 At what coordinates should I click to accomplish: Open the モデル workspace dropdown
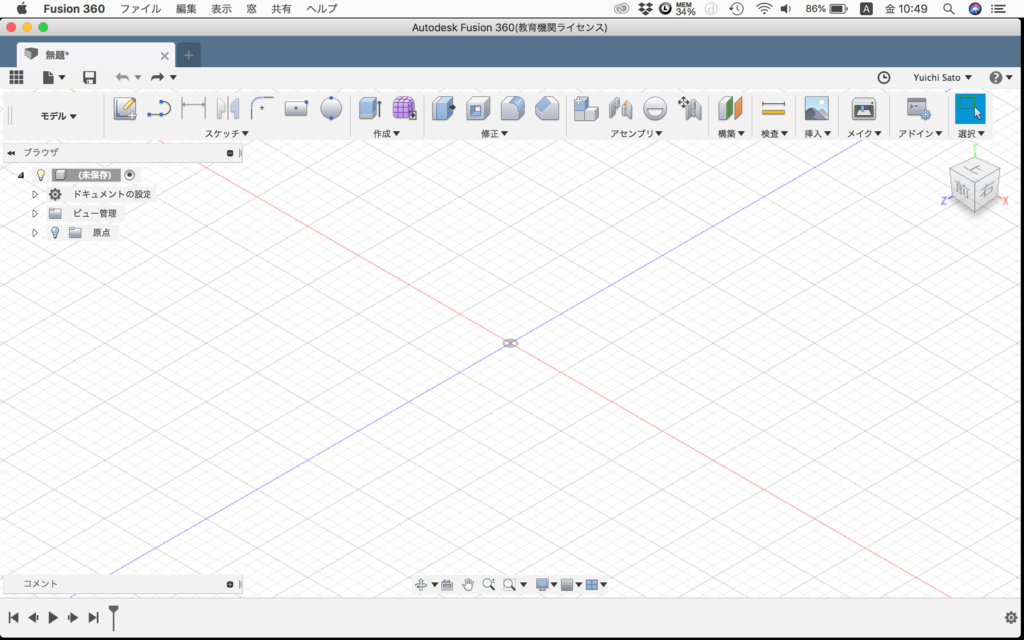(59, 116)
